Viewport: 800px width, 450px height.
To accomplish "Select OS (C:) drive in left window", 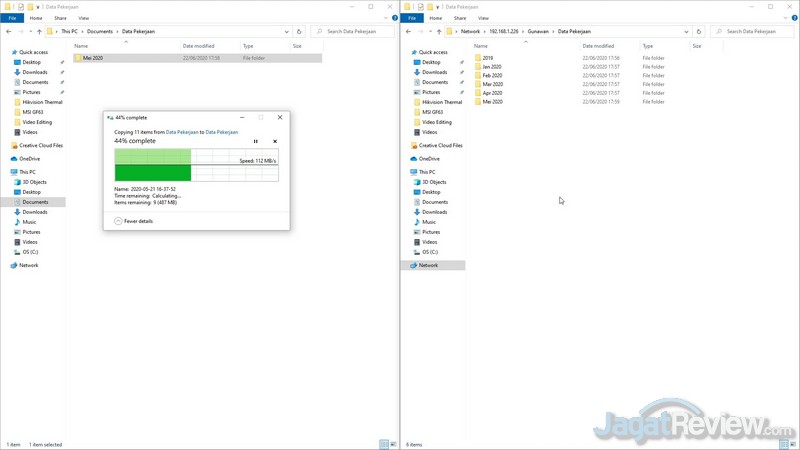I will click(x=30, y=252).
